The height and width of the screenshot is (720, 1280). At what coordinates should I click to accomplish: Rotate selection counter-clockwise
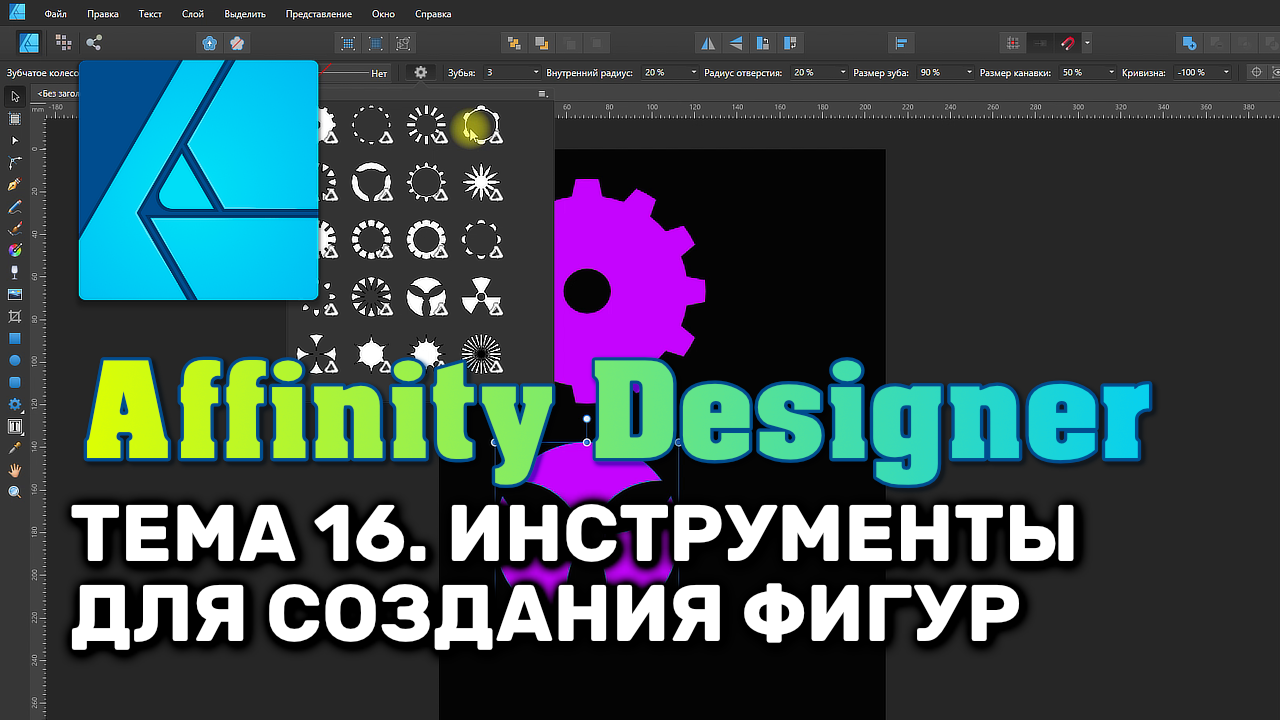[764, 43]
